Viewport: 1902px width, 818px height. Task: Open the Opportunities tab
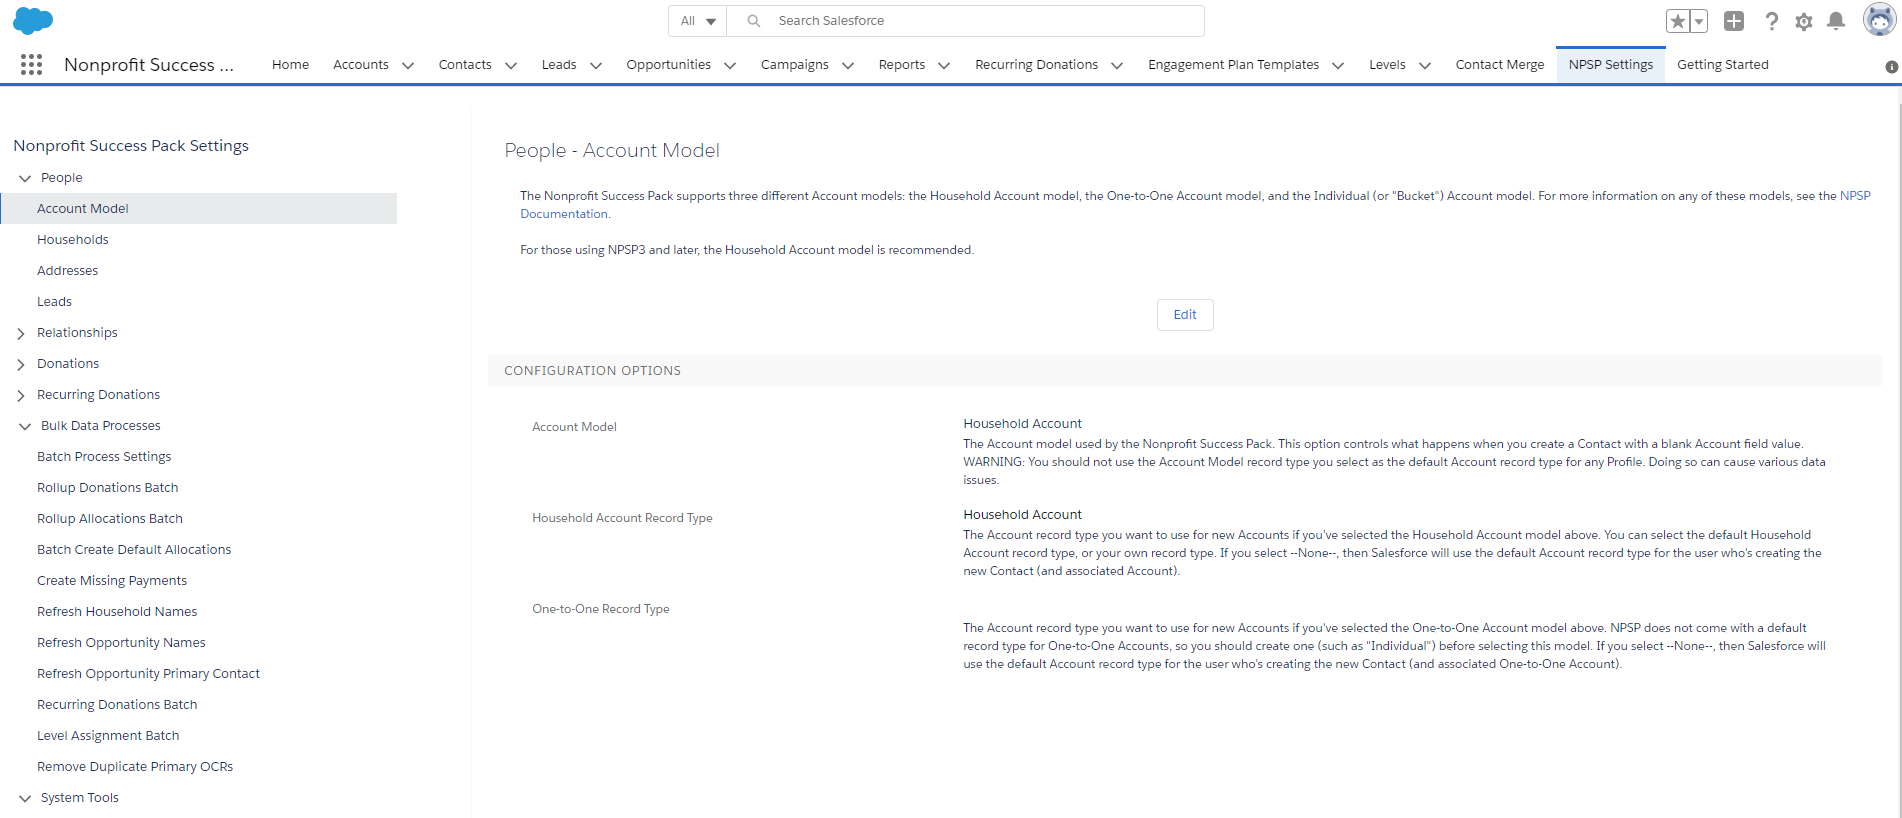tap(669, 65)
